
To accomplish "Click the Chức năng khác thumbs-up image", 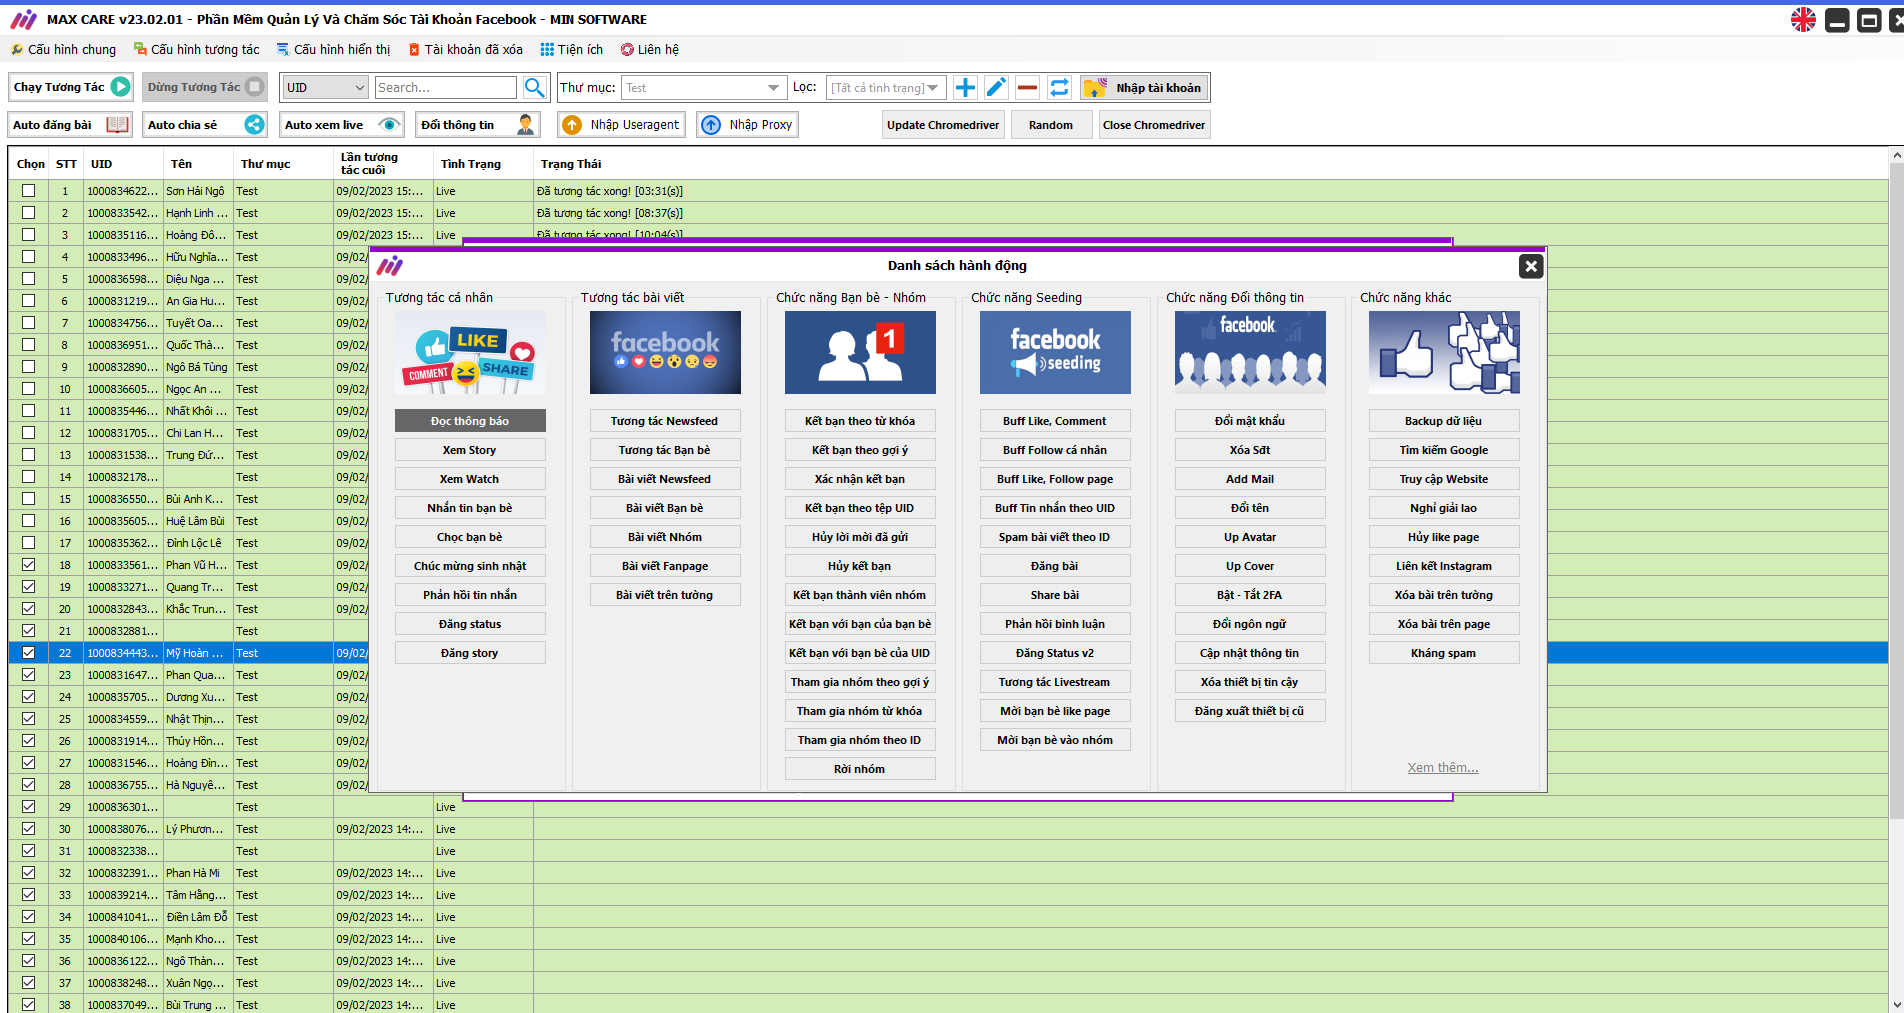I will tap(1444, 352).
